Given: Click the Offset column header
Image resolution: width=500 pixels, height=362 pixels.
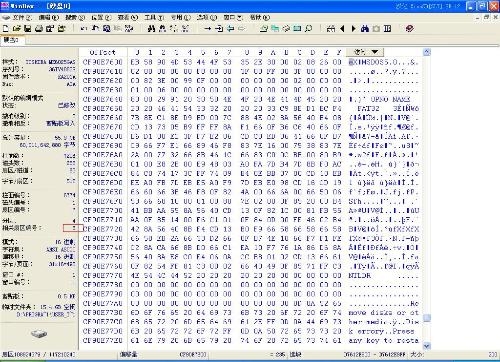Looking at the screenshot, I should [103, 52].
